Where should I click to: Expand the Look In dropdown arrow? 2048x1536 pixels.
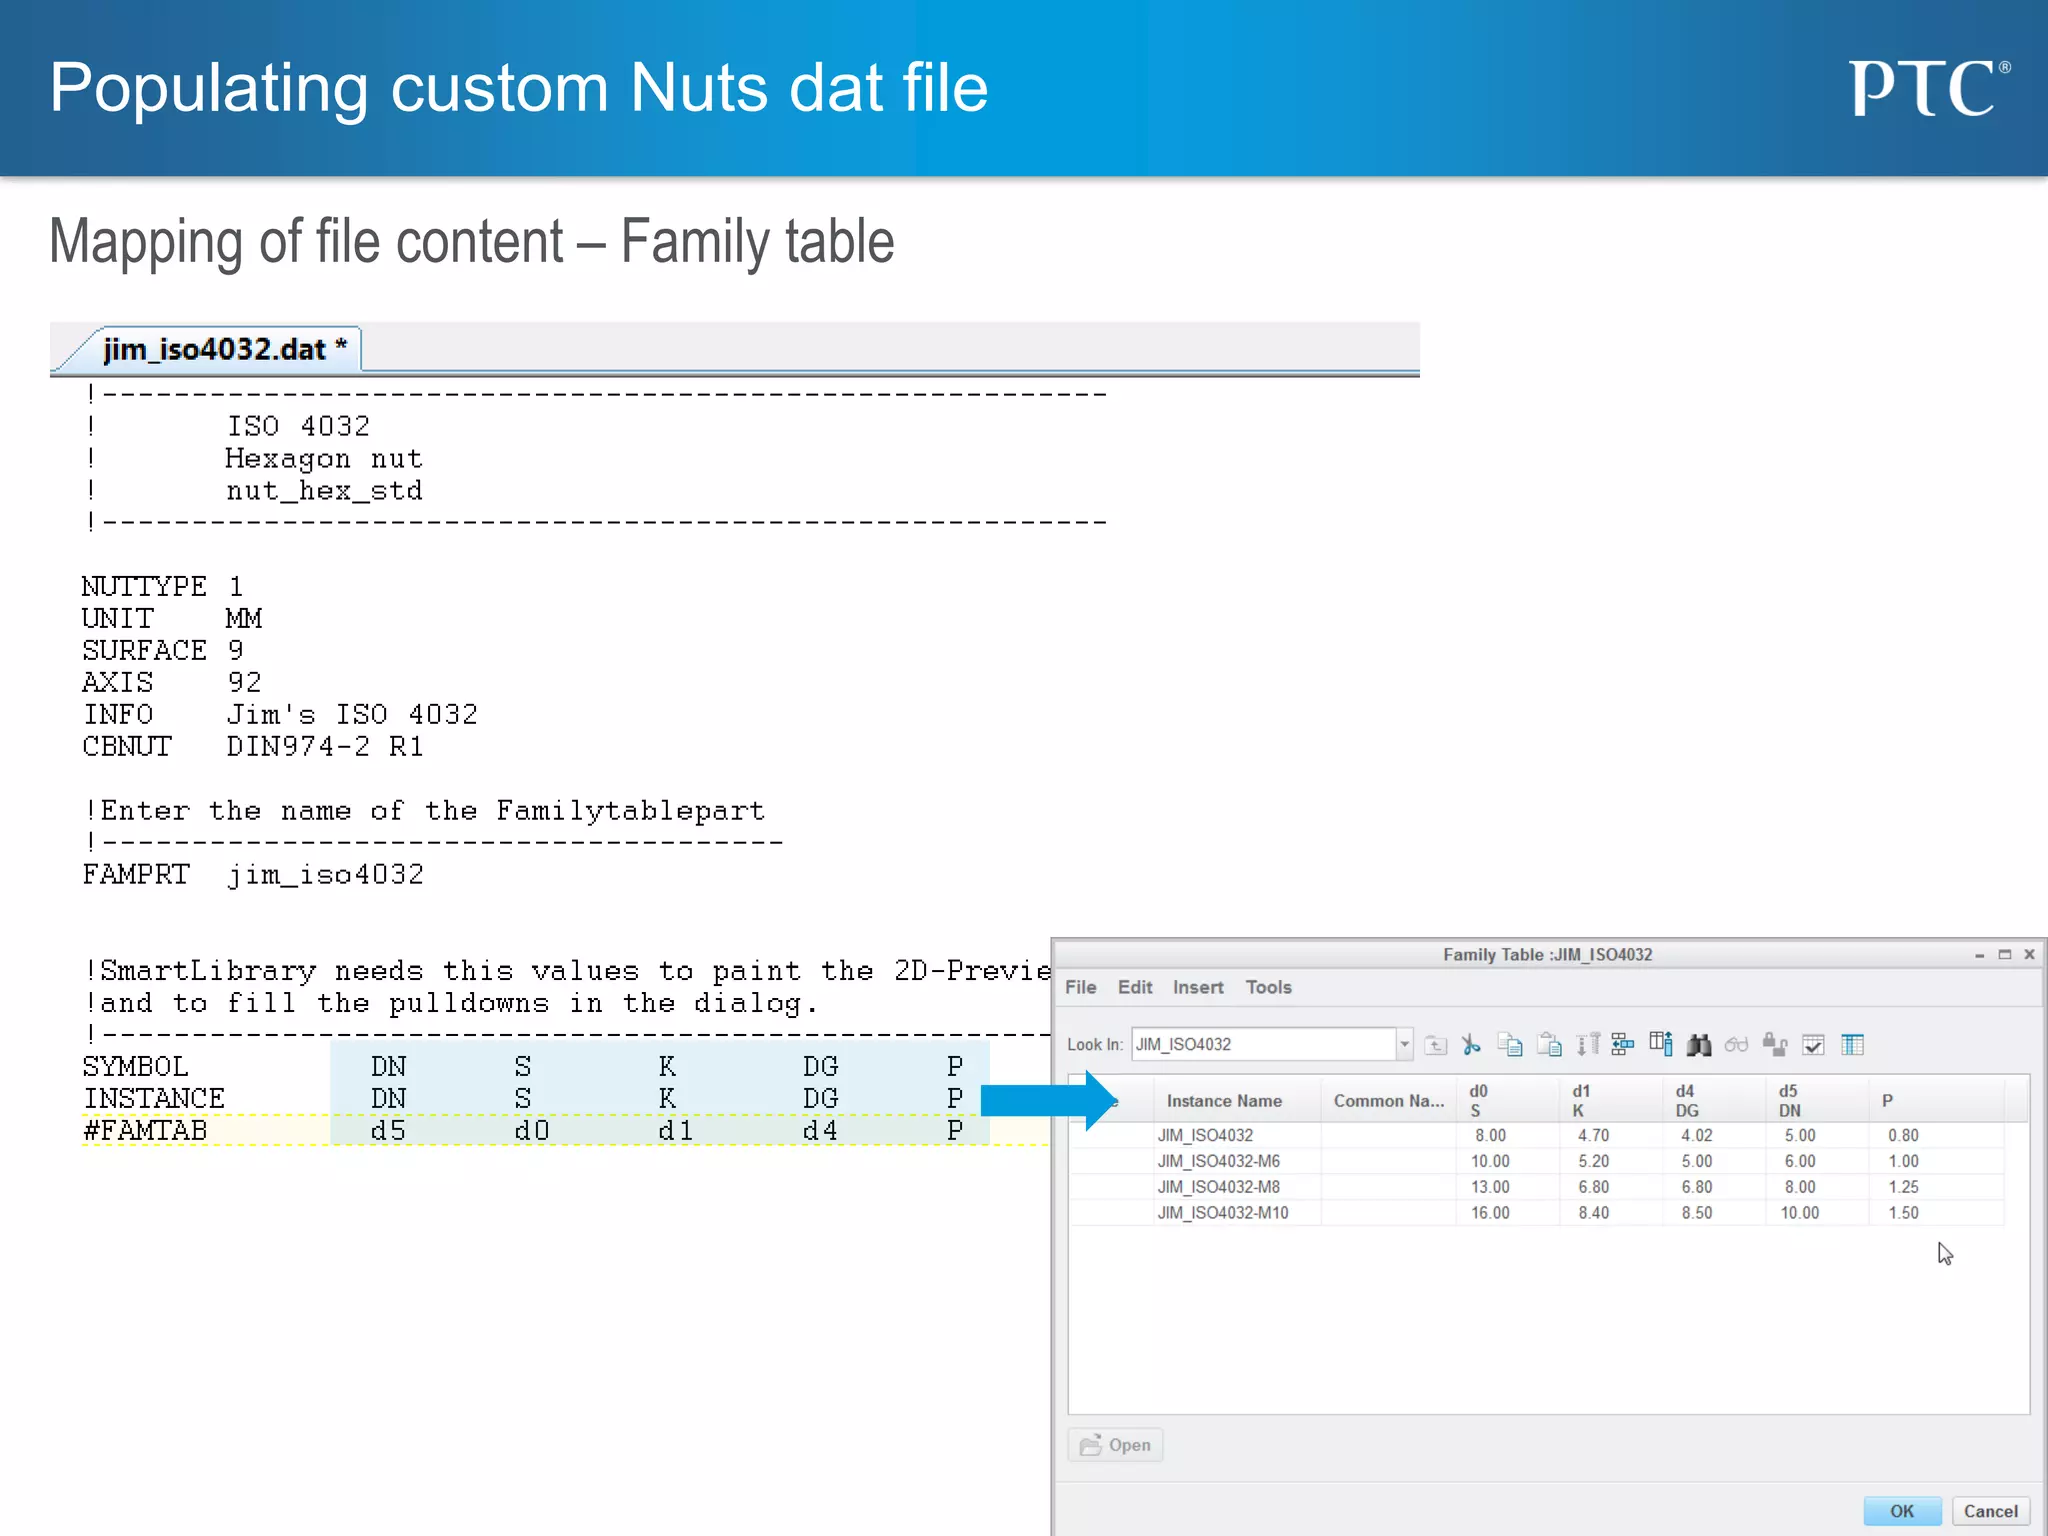coord(1404,1044)
